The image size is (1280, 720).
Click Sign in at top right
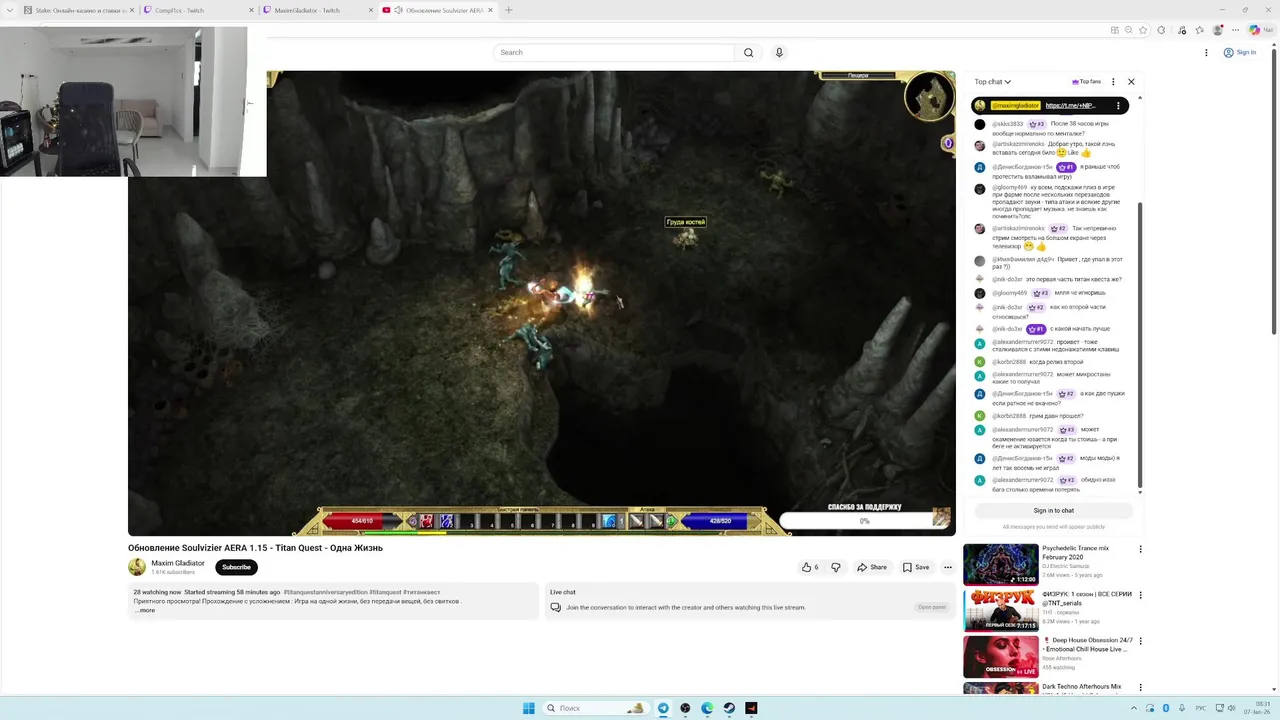coord(1240,52)
